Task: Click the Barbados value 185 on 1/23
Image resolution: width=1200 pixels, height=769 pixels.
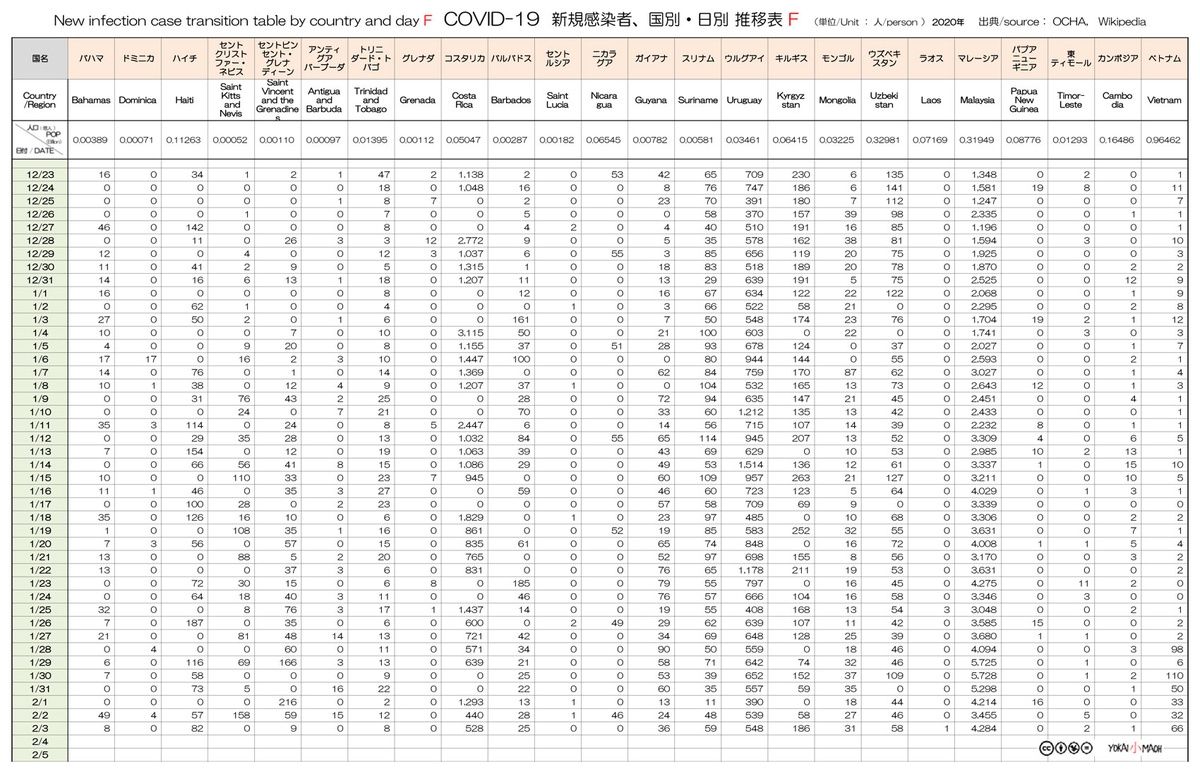Action: tap(521, 582)
